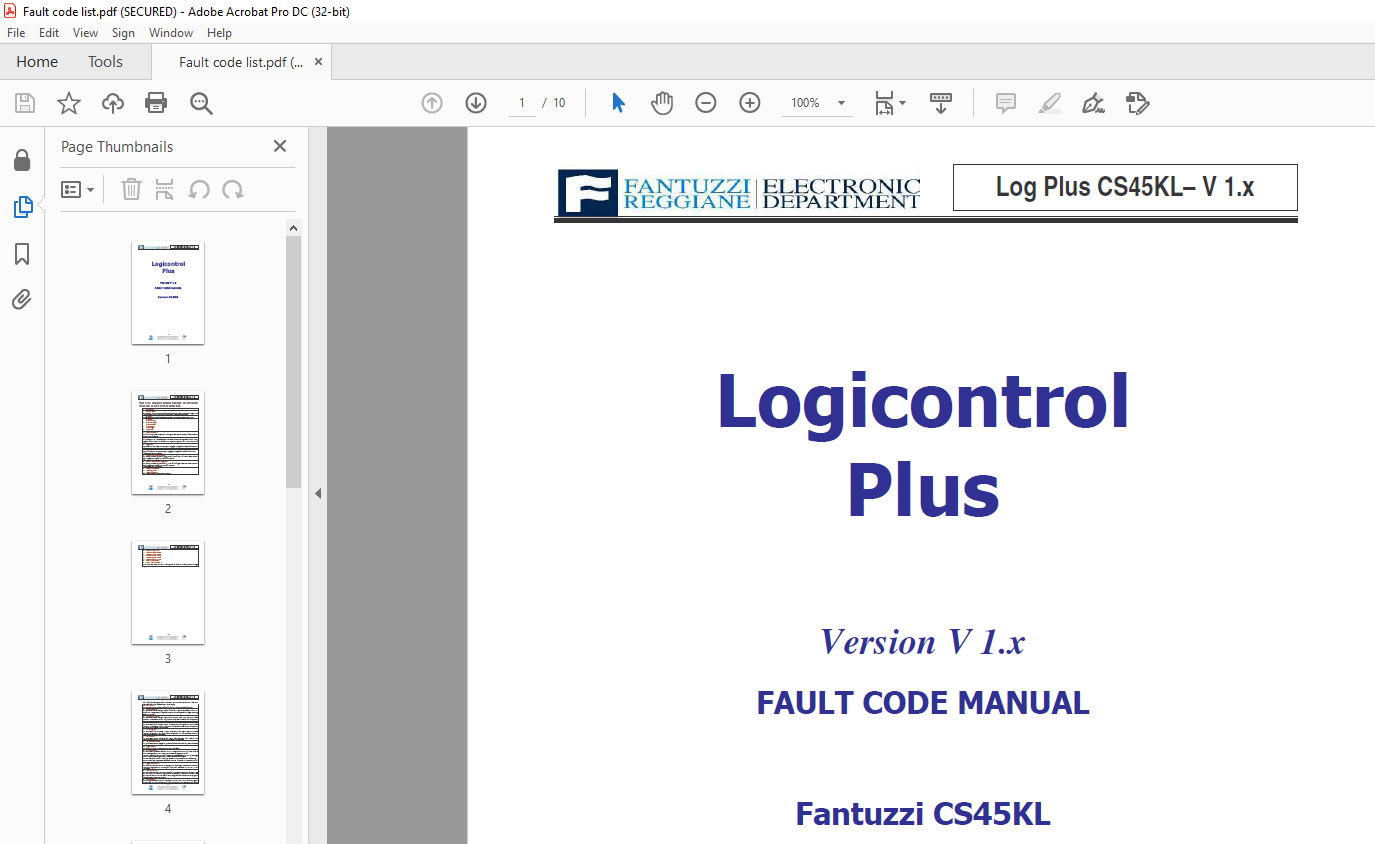Click the thumbnails panel scrollbar
Screen dimensions: 1375x844
point(294,360)
